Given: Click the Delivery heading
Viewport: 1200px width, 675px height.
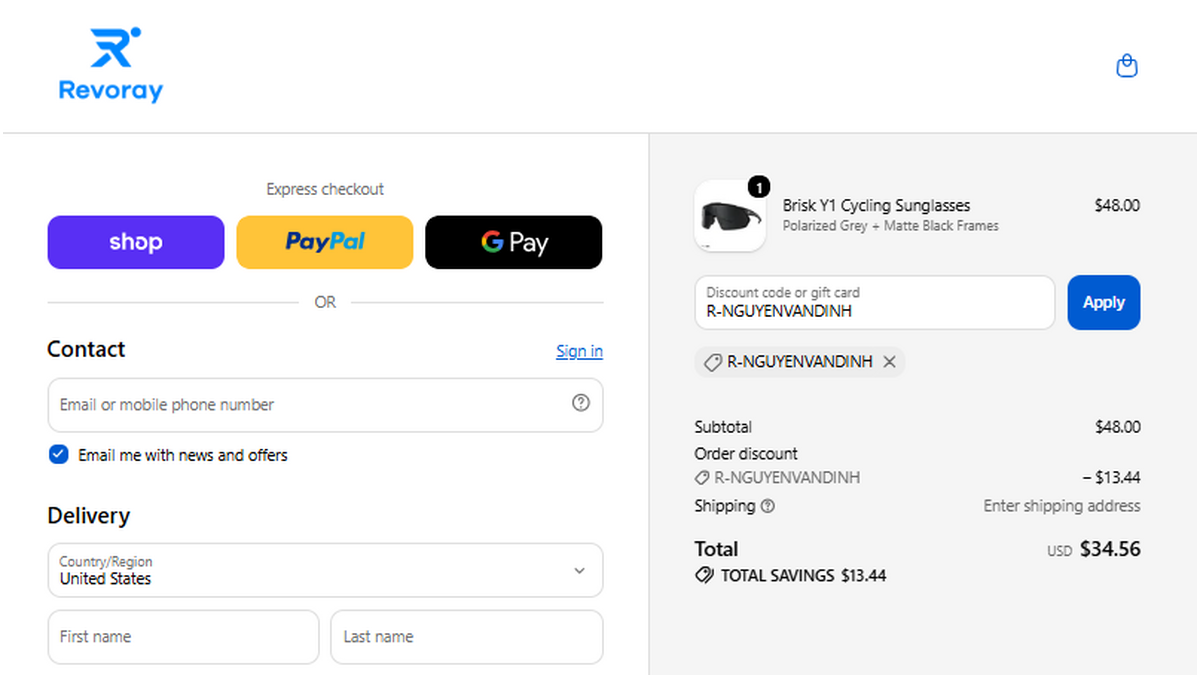Looking at the screenshot, I should tap(89, 516).
